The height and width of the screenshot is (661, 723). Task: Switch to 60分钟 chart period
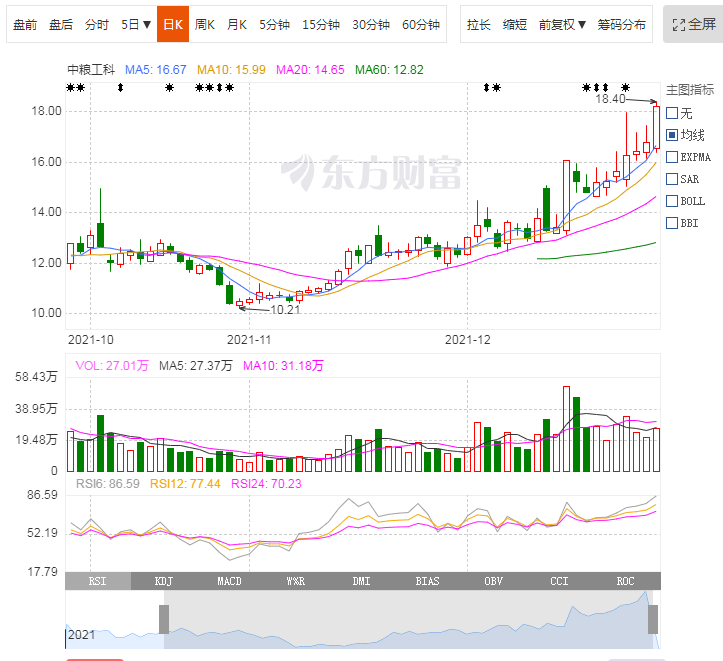(421, 24)
